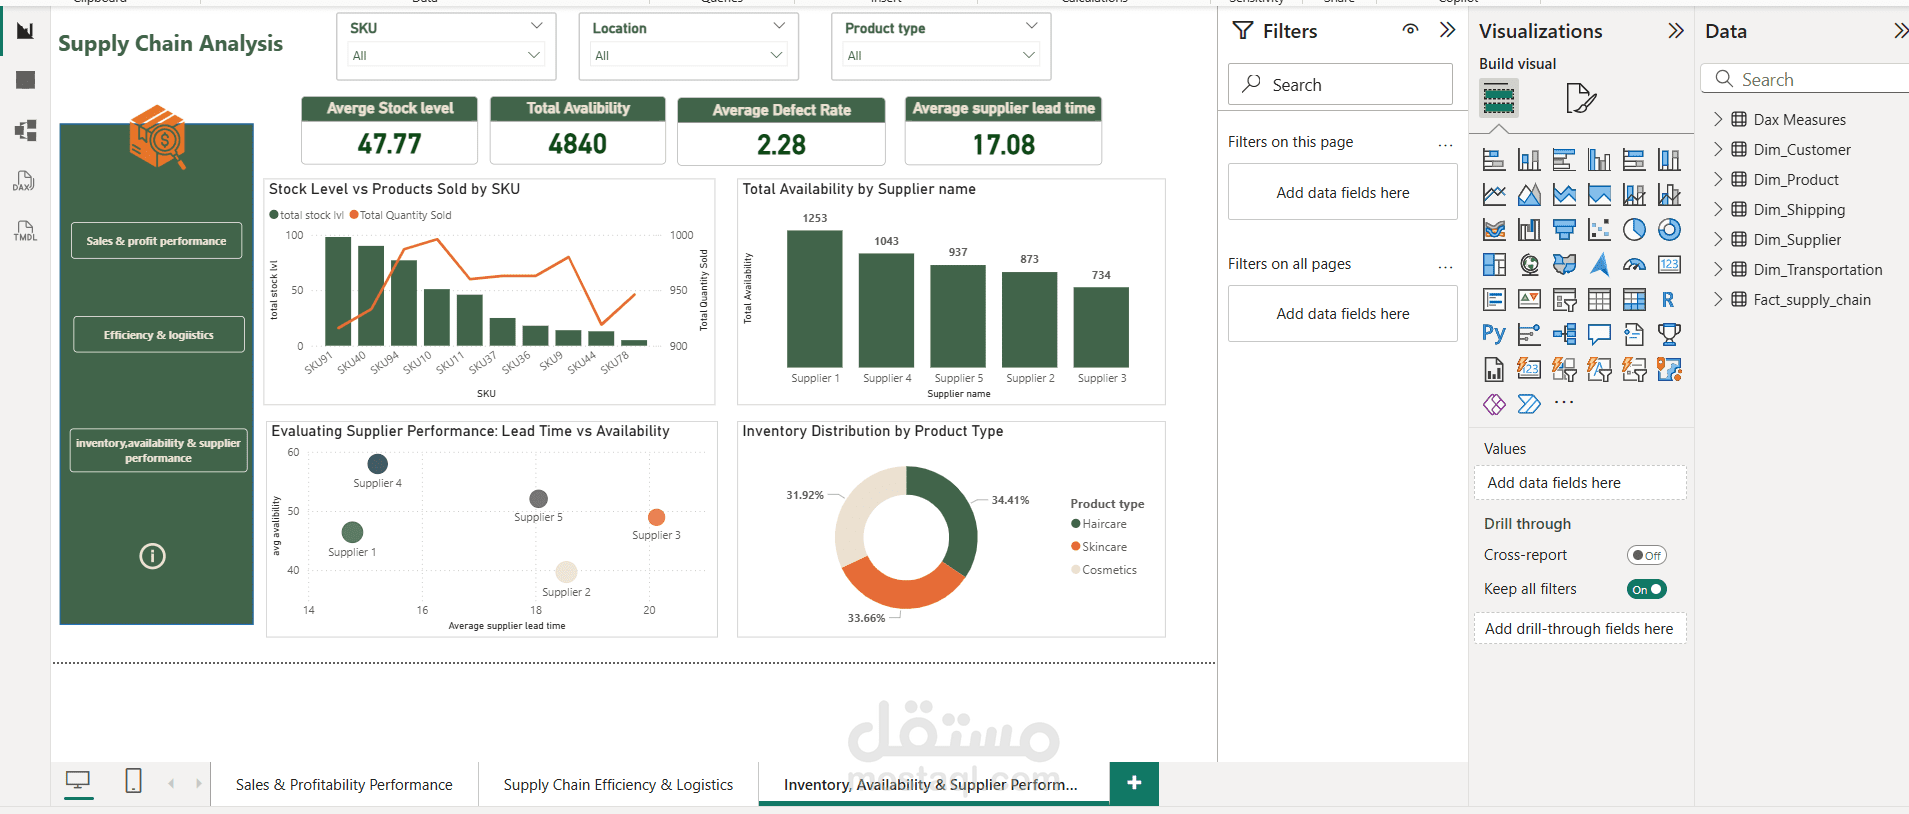
Task: Choose the Map globe visual
Action: pos(1529,265)
